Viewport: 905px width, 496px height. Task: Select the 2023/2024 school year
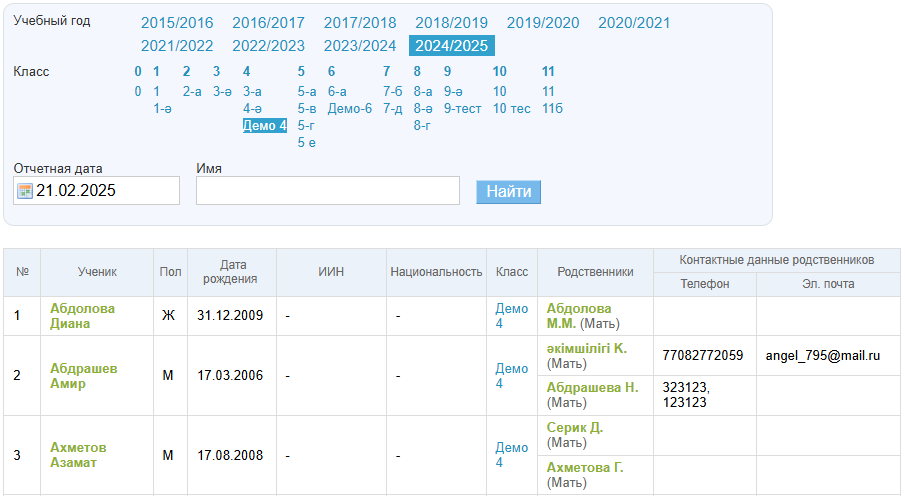point(360,45)
